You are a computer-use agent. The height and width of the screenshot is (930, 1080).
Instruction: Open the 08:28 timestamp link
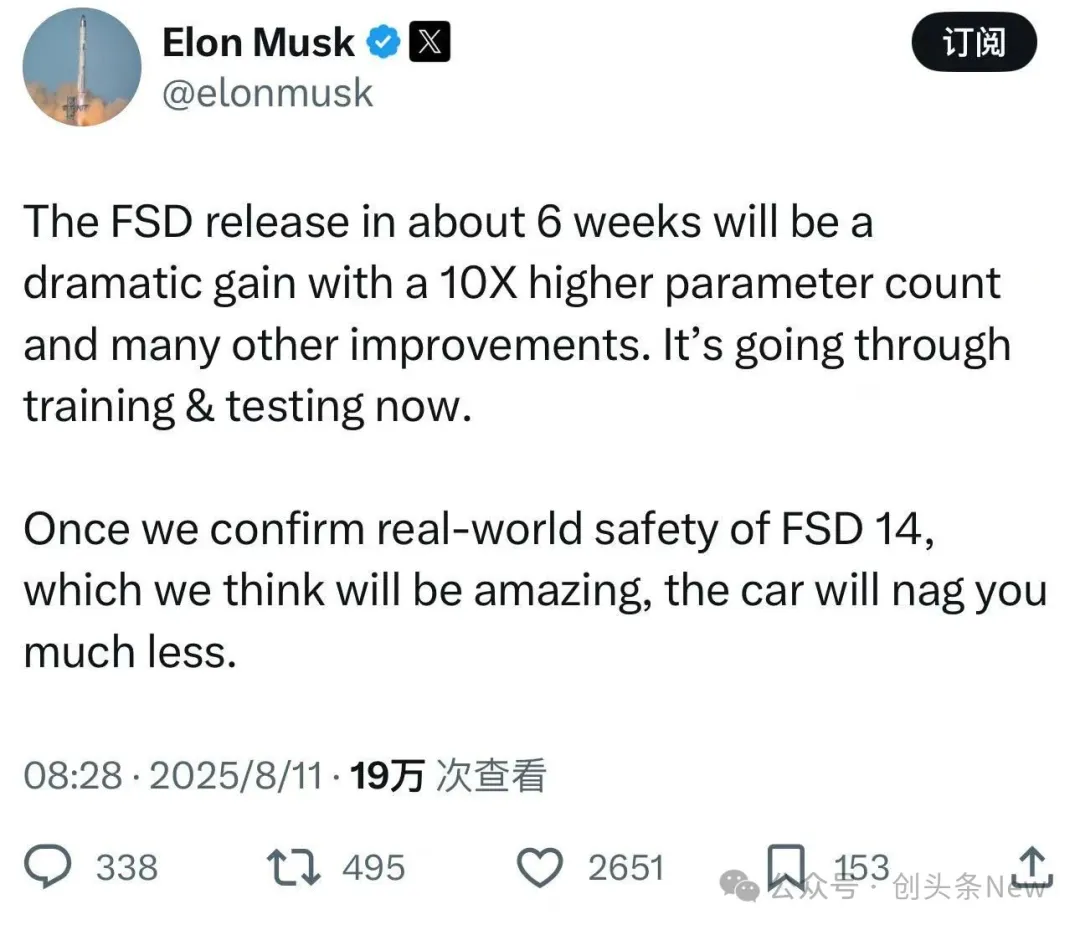coord(73,775)
